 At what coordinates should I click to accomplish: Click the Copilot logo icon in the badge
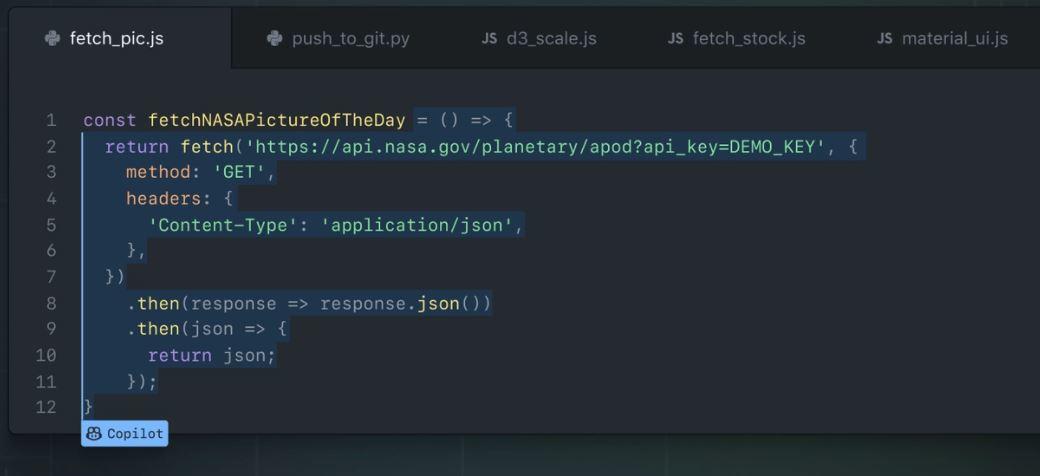(x=94, y=434)
